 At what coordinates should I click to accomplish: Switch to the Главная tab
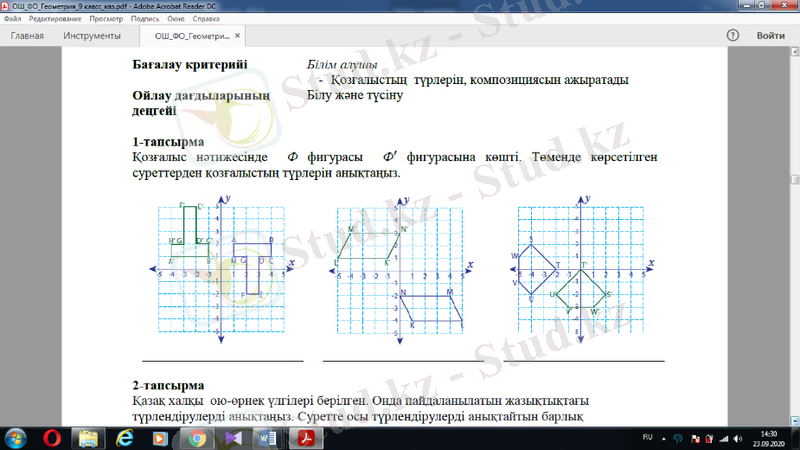click(27, 36)
